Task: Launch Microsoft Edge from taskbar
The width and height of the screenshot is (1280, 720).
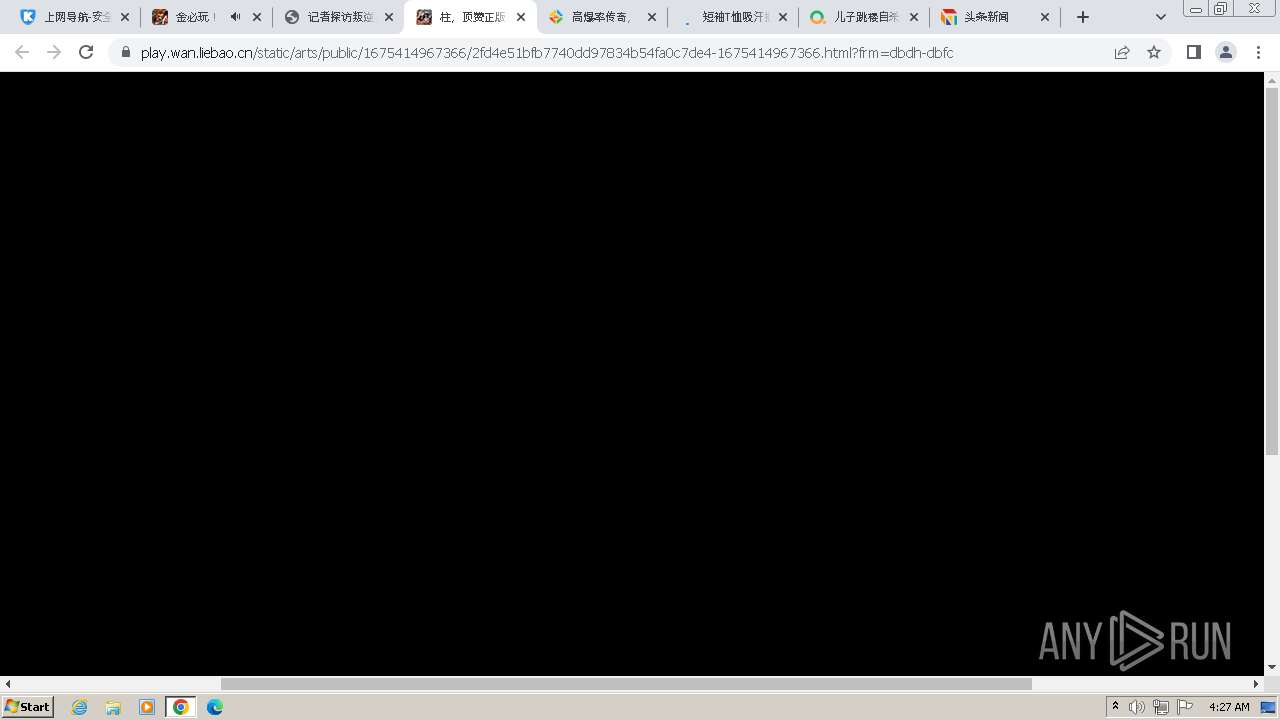Action: [215, 707]
